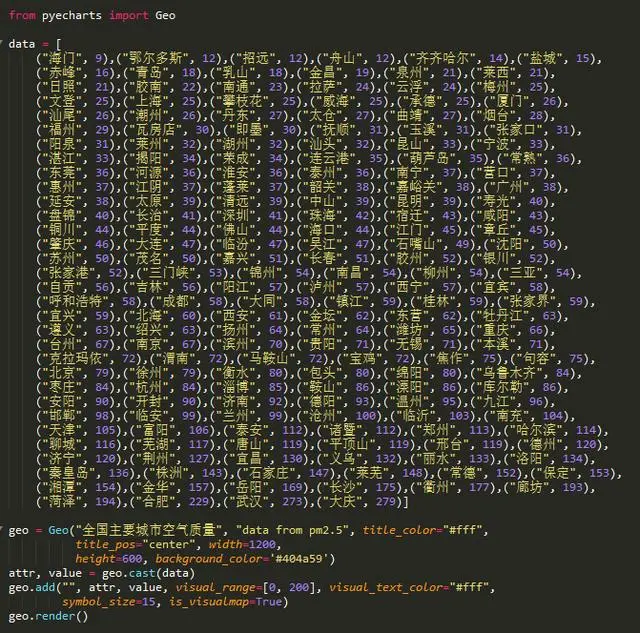Select the "大庆" entry
The width and height of the screenshot is (640, 633).
point(342,501)
